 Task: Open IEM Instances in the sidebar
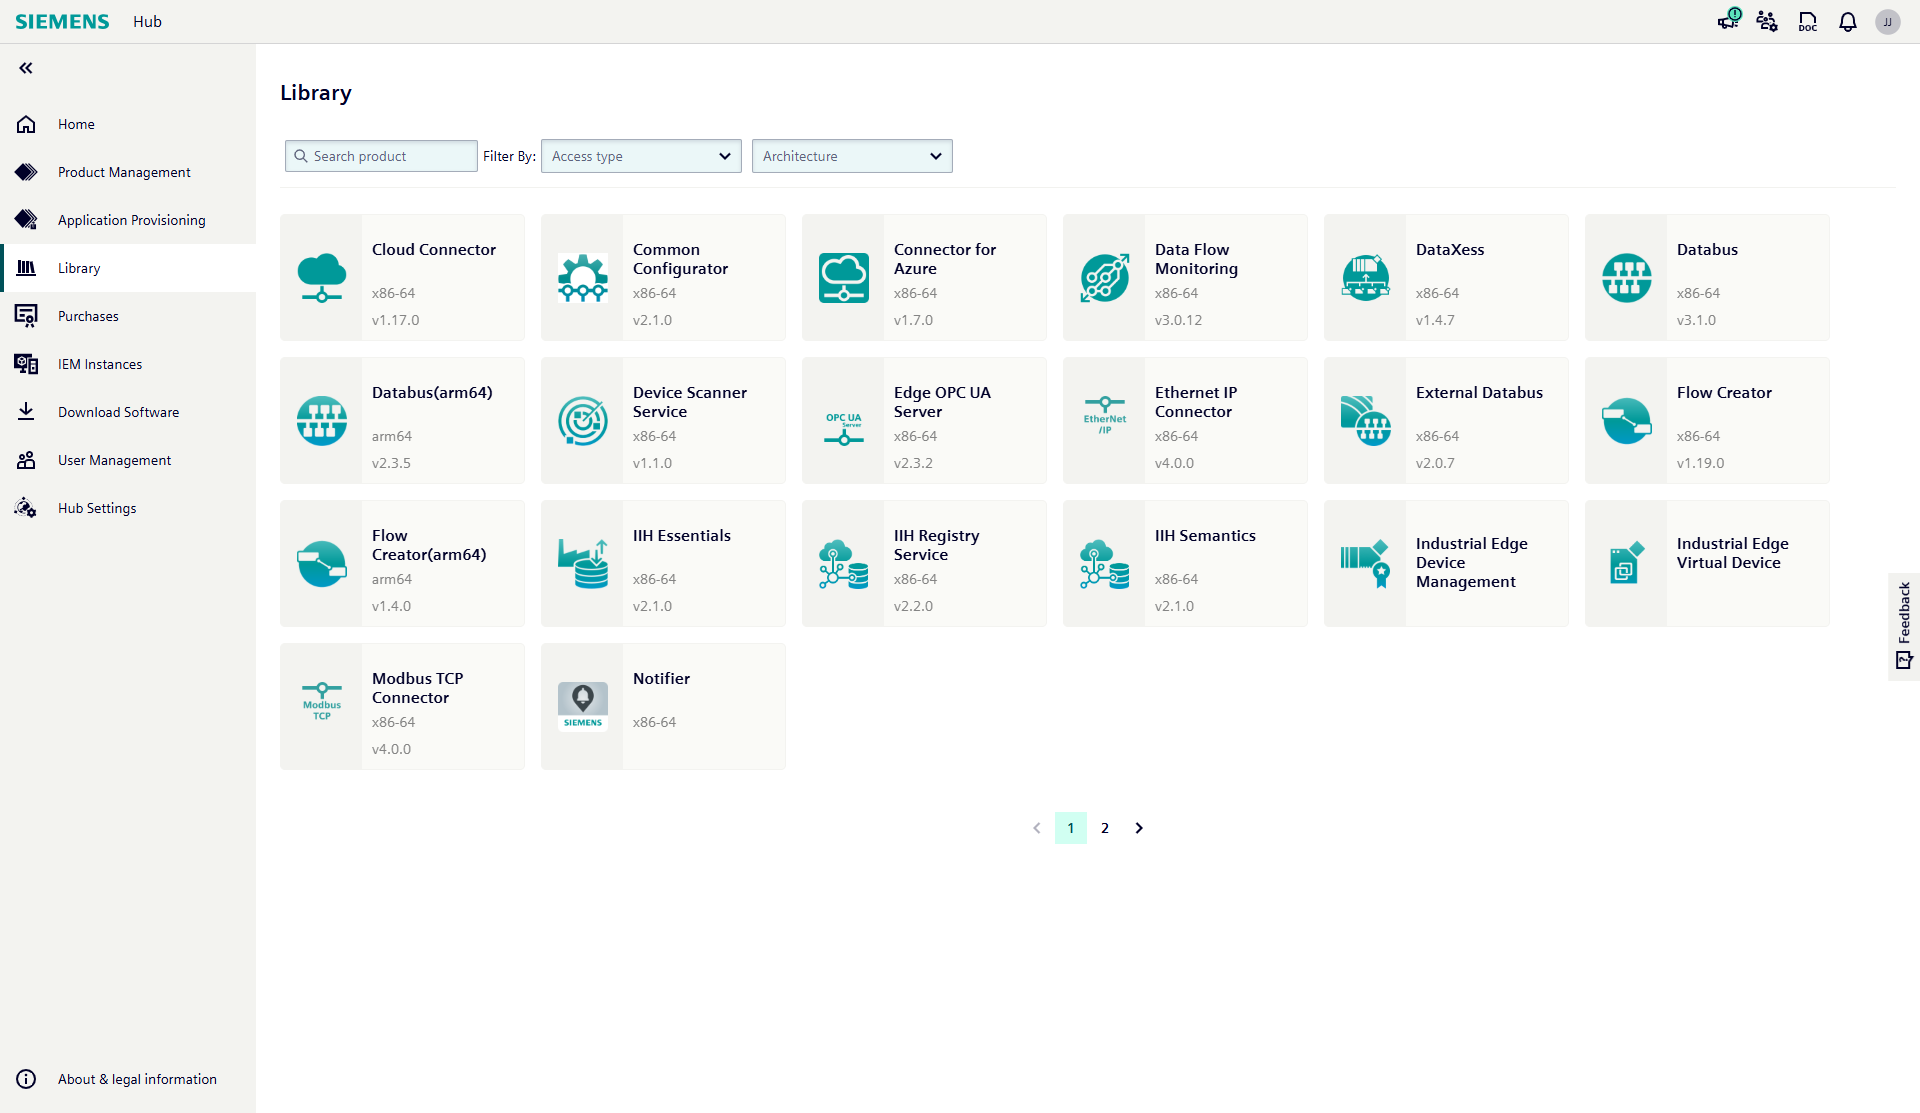click(x=128, y=364)
